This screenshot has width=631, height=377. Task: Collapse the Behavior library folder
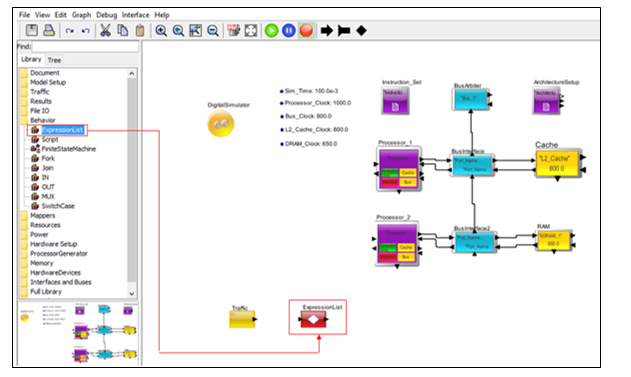43,120
